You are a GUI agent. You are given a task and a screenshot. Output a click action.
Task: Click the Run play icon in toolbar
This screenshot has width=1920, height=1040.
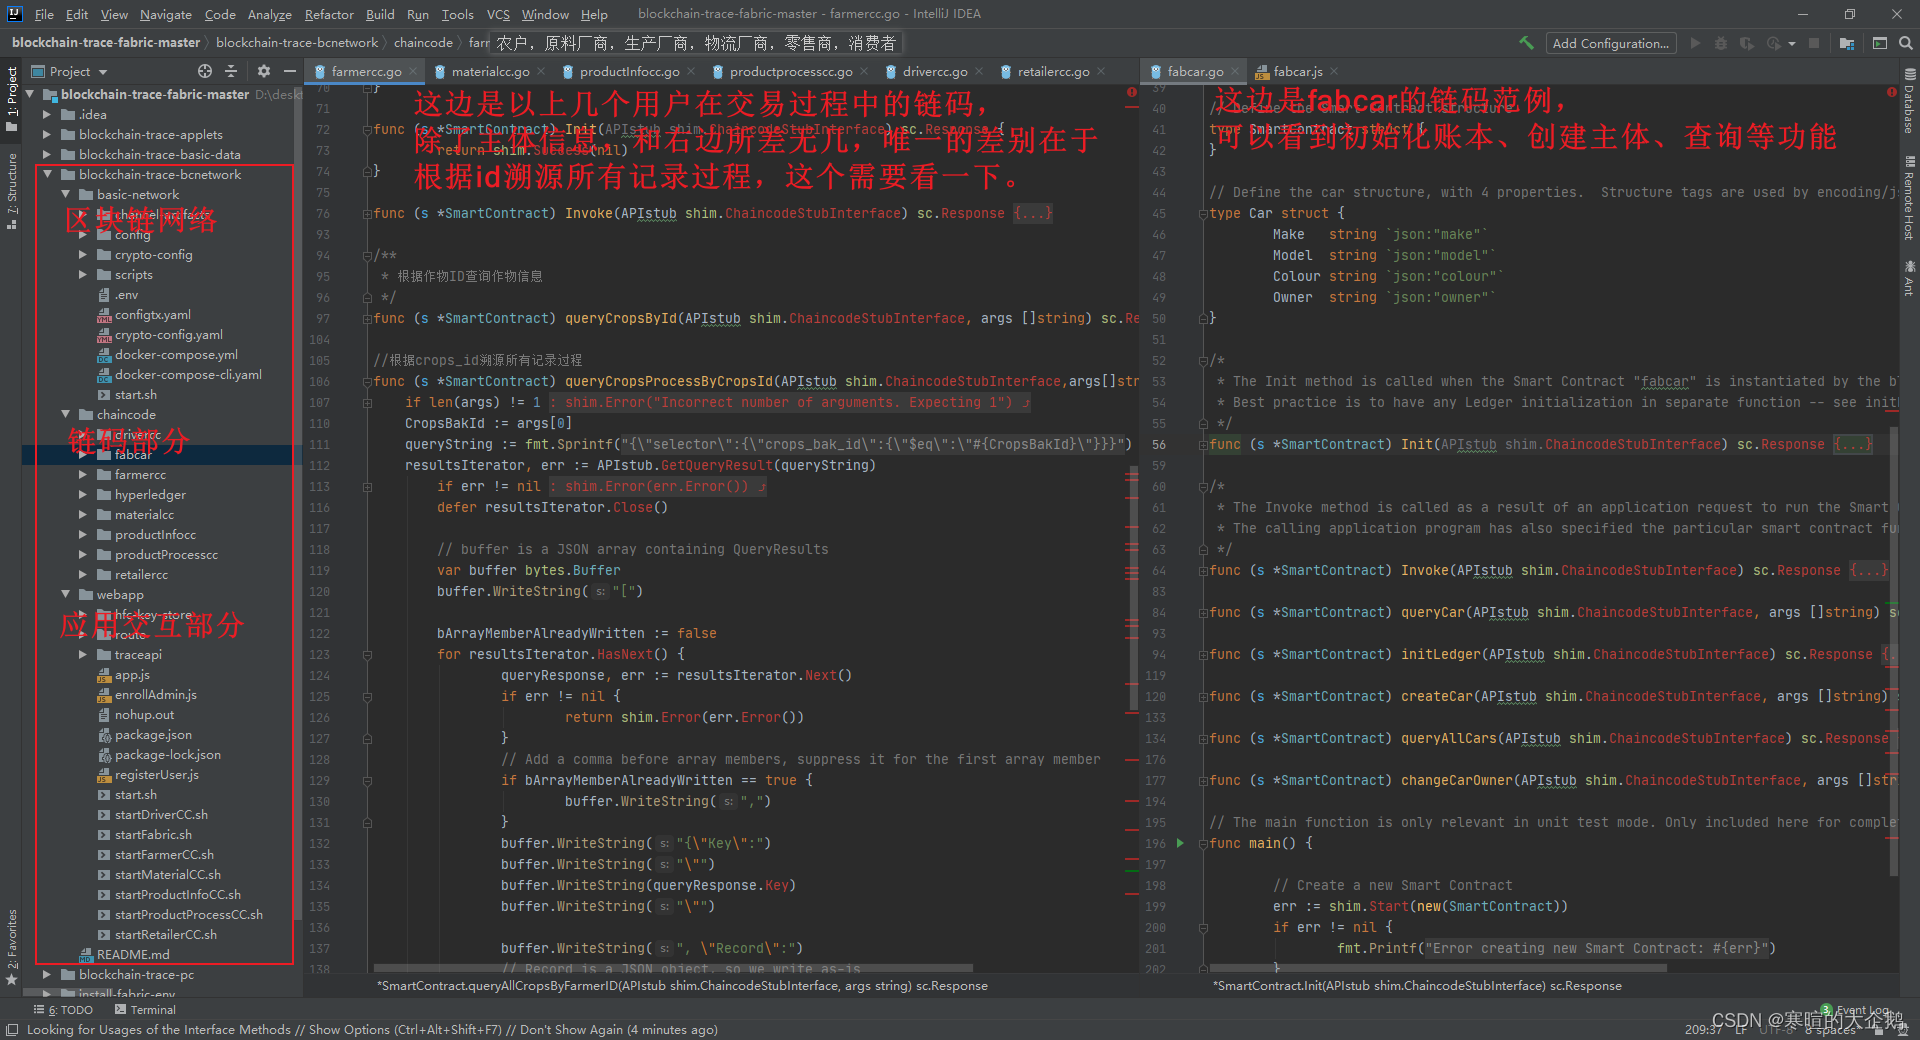(1695, 43)
